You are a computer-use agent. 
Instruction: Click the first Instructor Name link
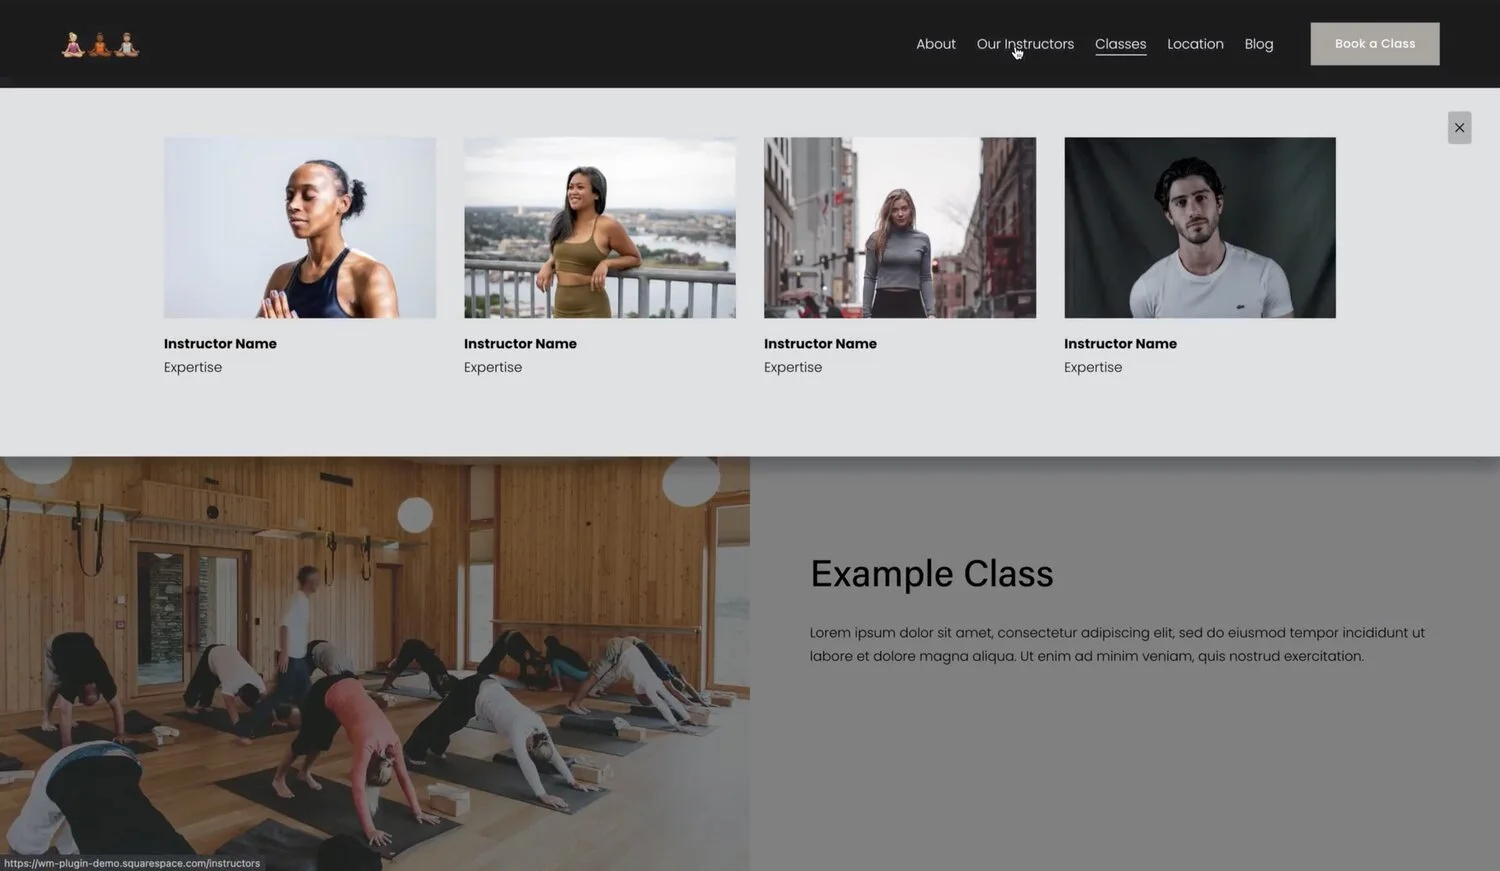[220, 343]
